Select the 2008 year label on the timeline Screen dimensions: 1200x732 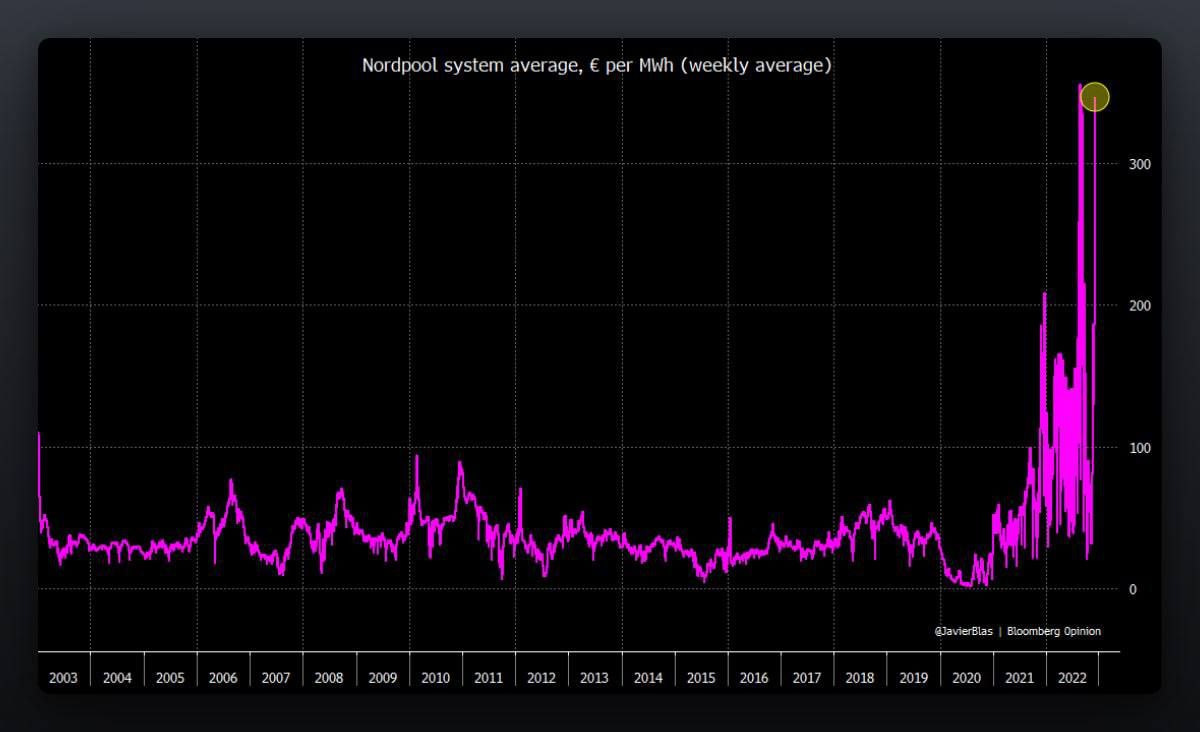[x=329, y=677]
